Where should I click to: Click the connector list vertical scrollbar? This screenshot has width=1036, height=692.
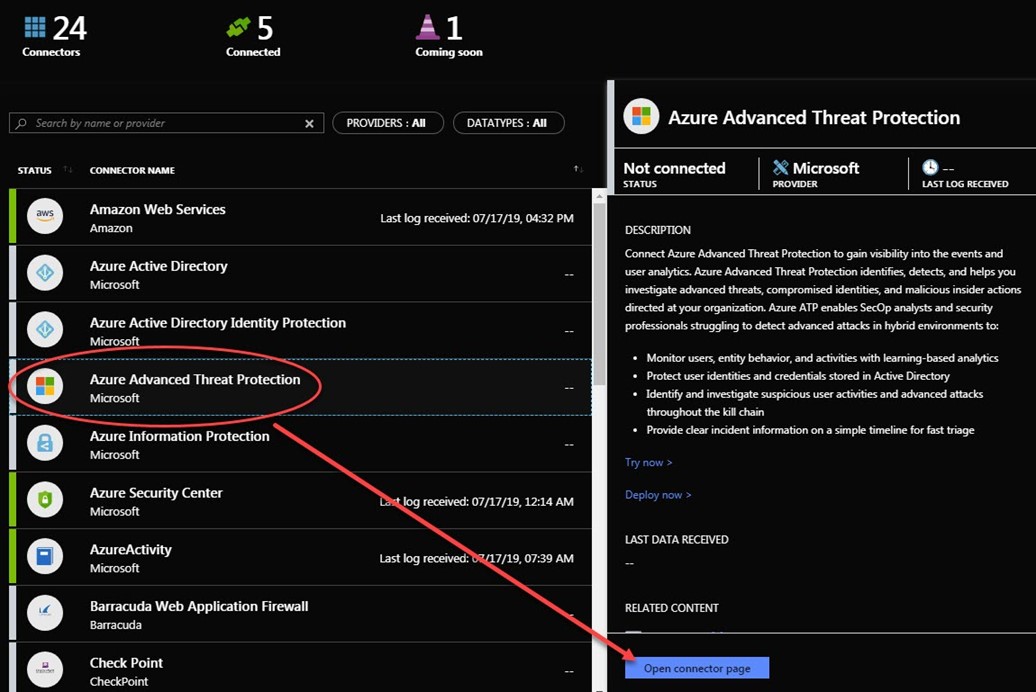pos(598,300)
